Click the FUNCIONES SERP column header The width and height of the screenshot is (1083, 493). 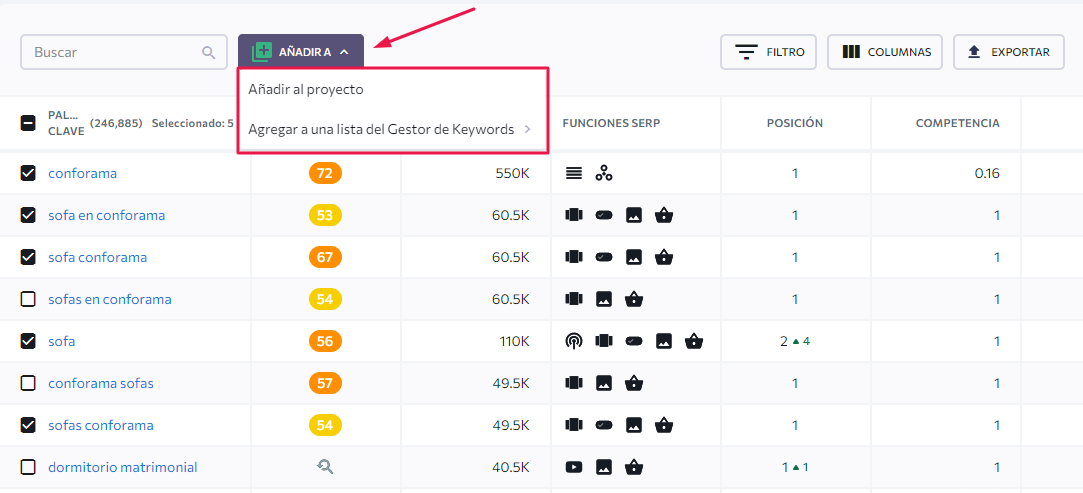coord(611,123)
